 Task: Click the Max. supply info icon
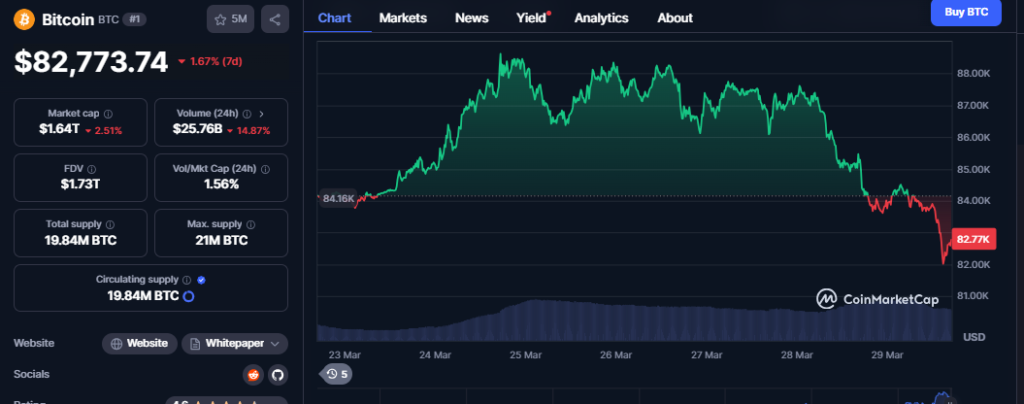pos(252,225)
